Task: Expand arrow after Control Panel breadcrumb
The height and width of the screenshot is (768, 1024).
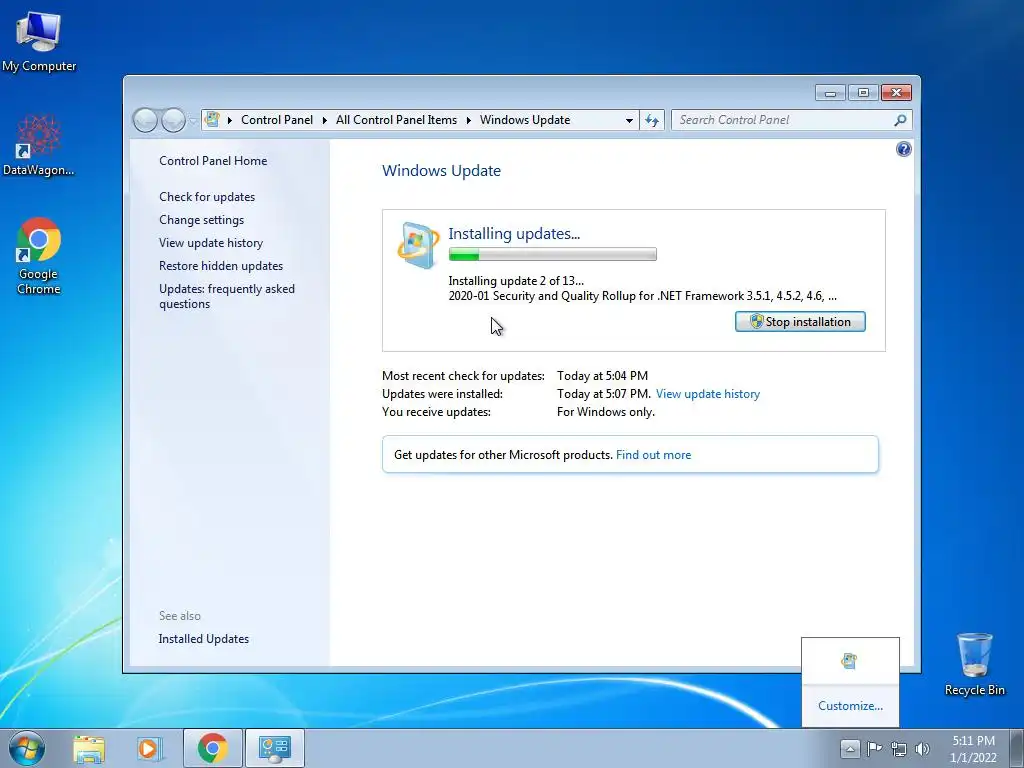Action: pos(325,120)
